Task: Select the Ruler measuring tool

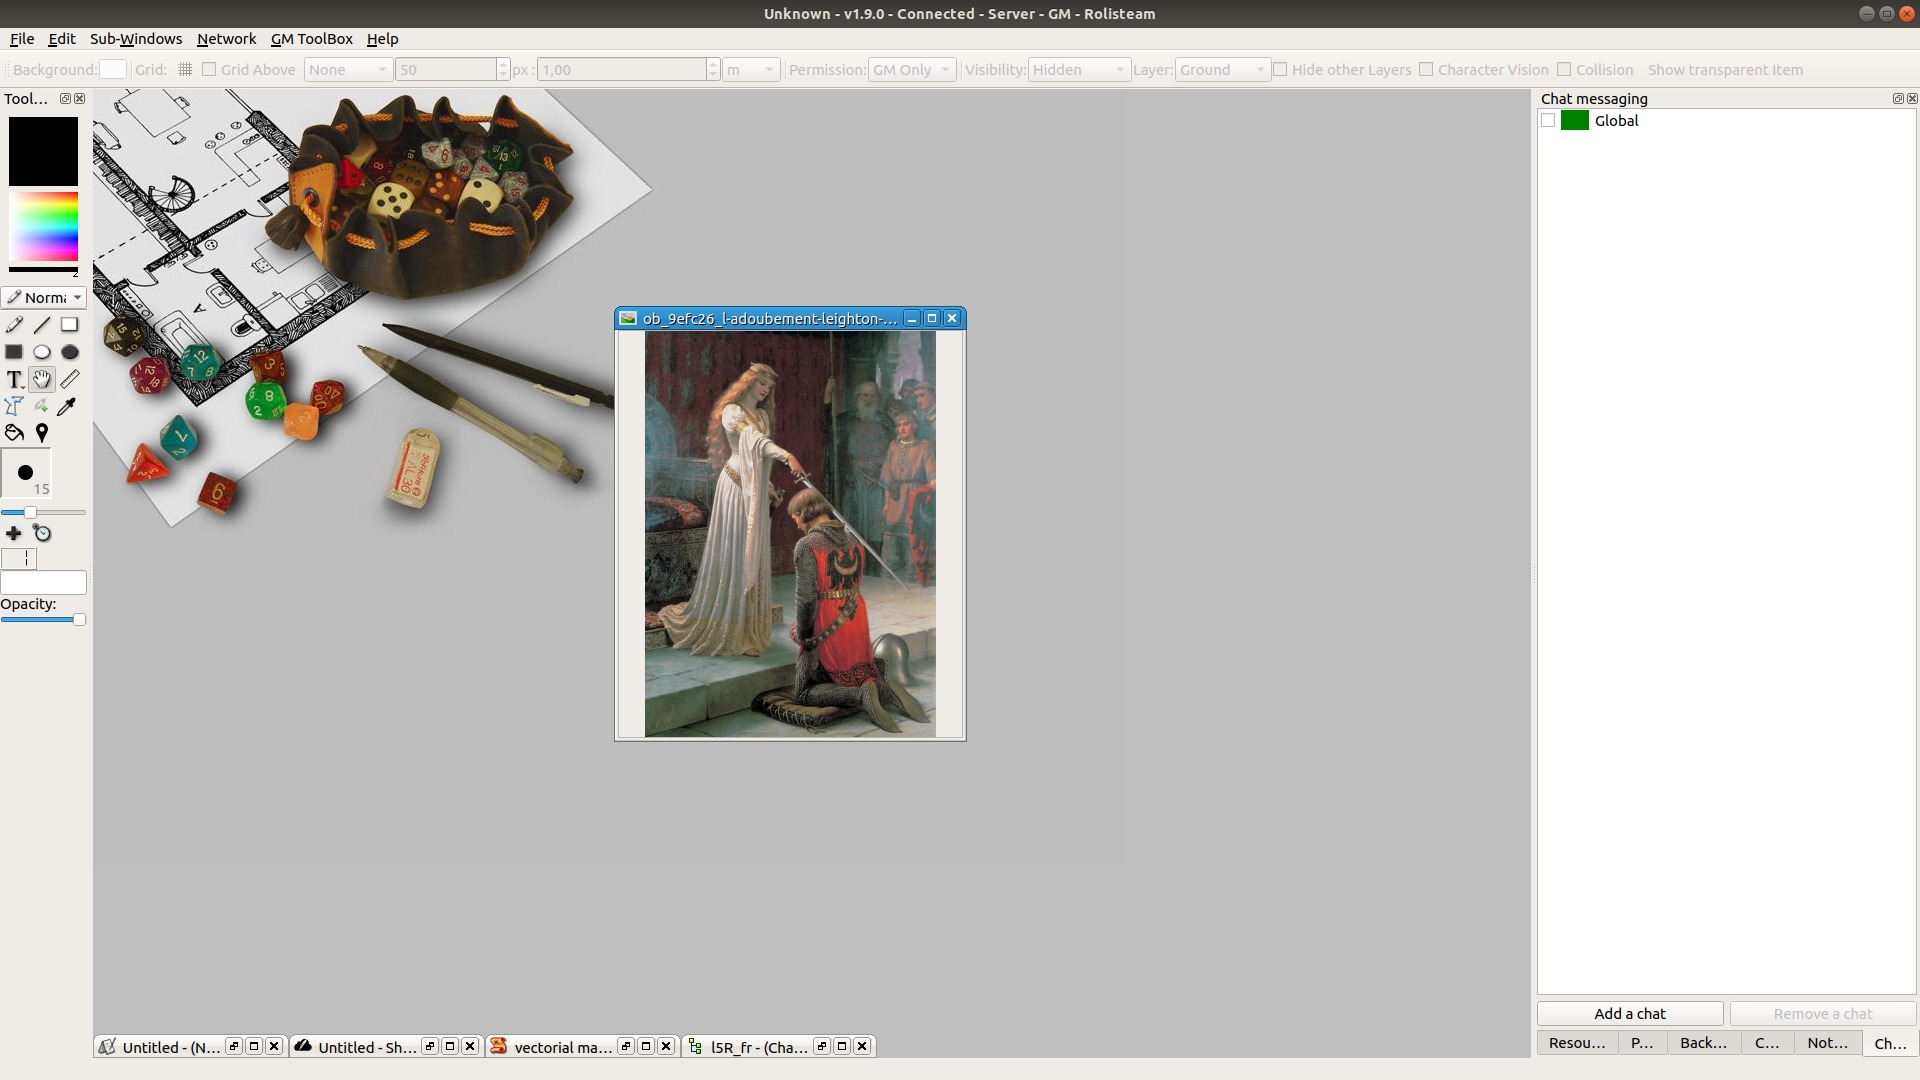Action: point(69,379)
